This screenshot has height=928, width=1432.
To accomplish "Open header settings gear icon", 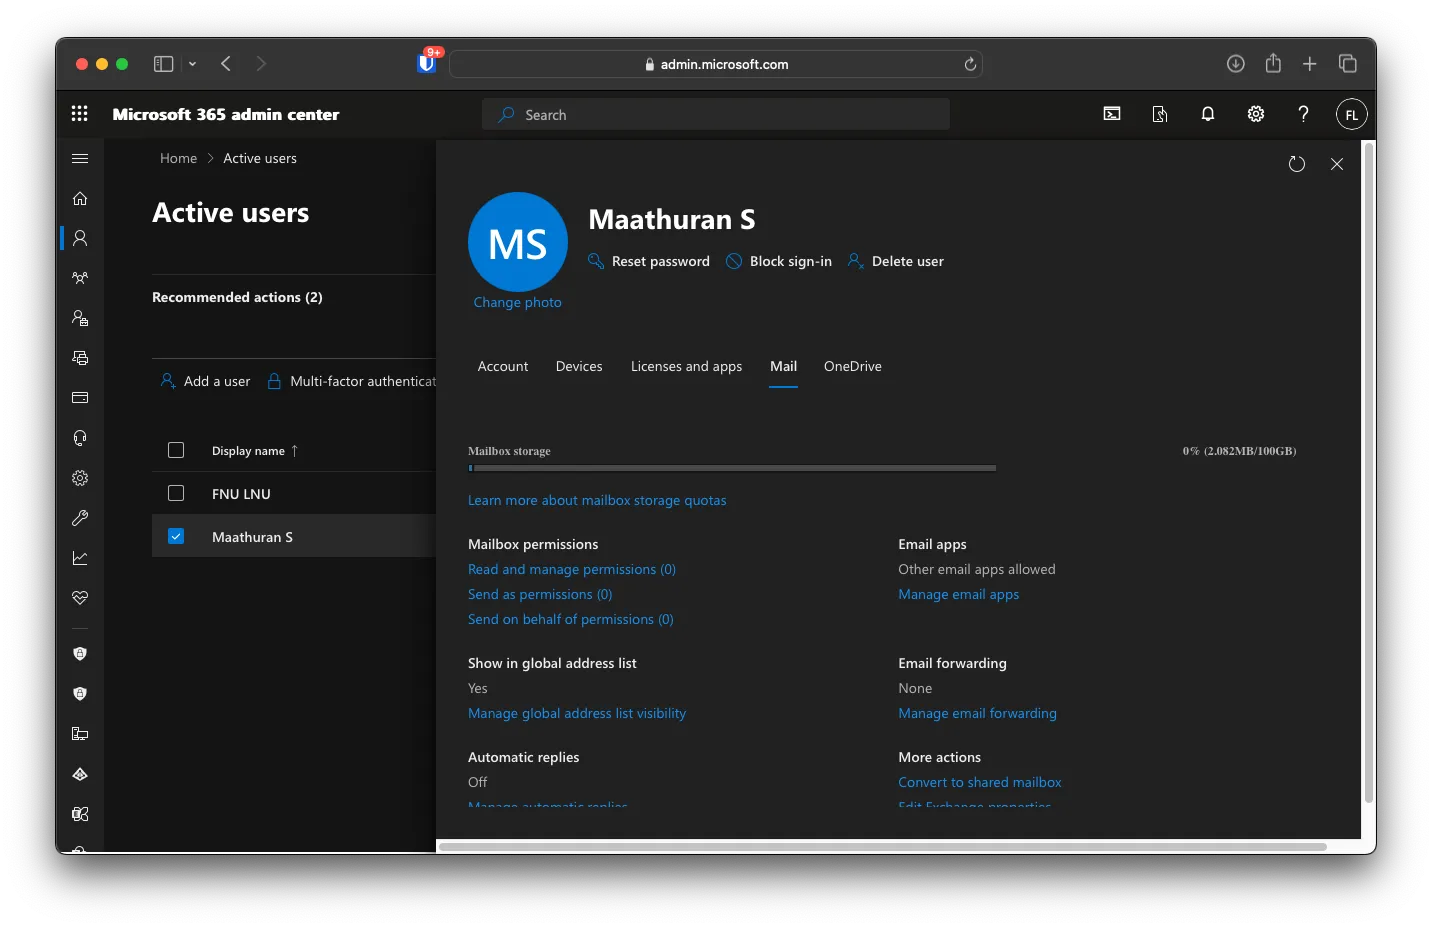I will 1256,114.
